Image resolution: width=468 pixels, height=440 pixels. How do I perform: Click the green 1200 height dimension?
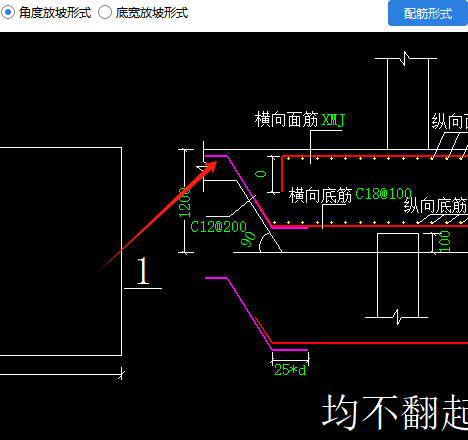185,202
